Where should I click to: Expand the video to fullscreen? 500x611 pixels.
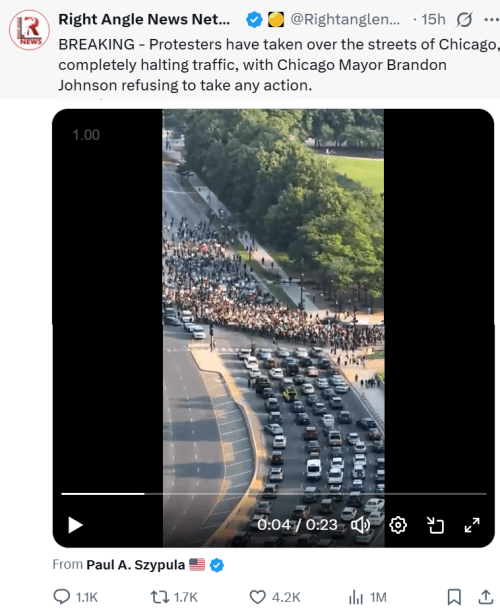tap(472, 525)
